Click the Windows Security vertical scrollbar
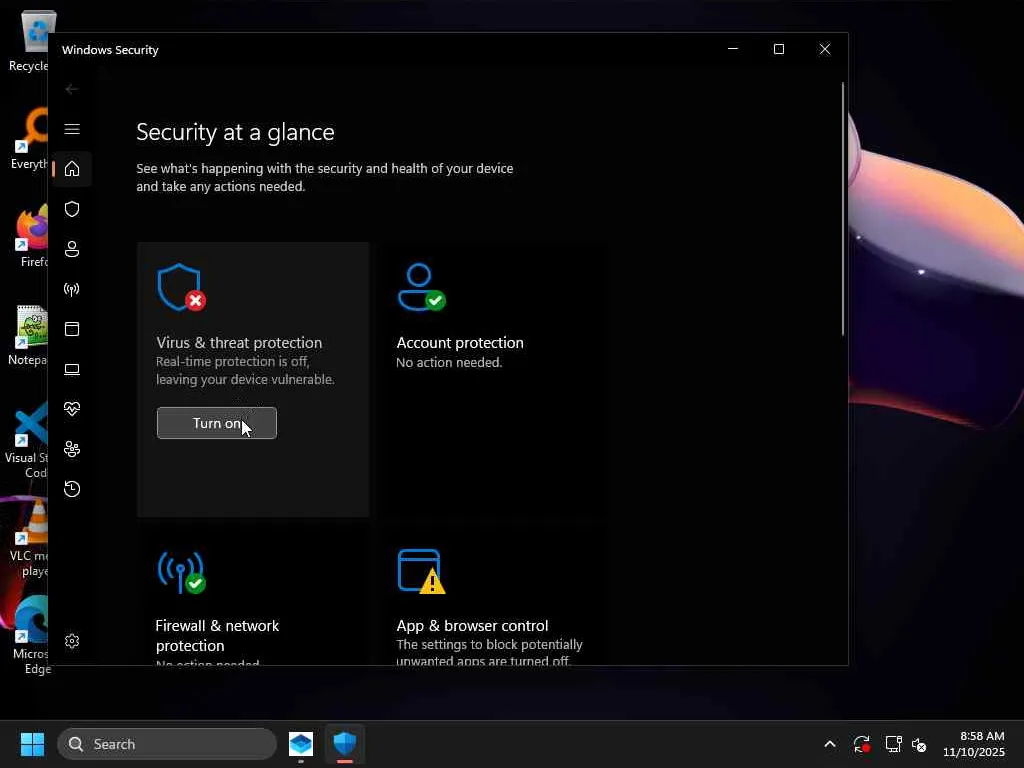The width and height of the screenshot is (1024, 768). tap(842, 209)
